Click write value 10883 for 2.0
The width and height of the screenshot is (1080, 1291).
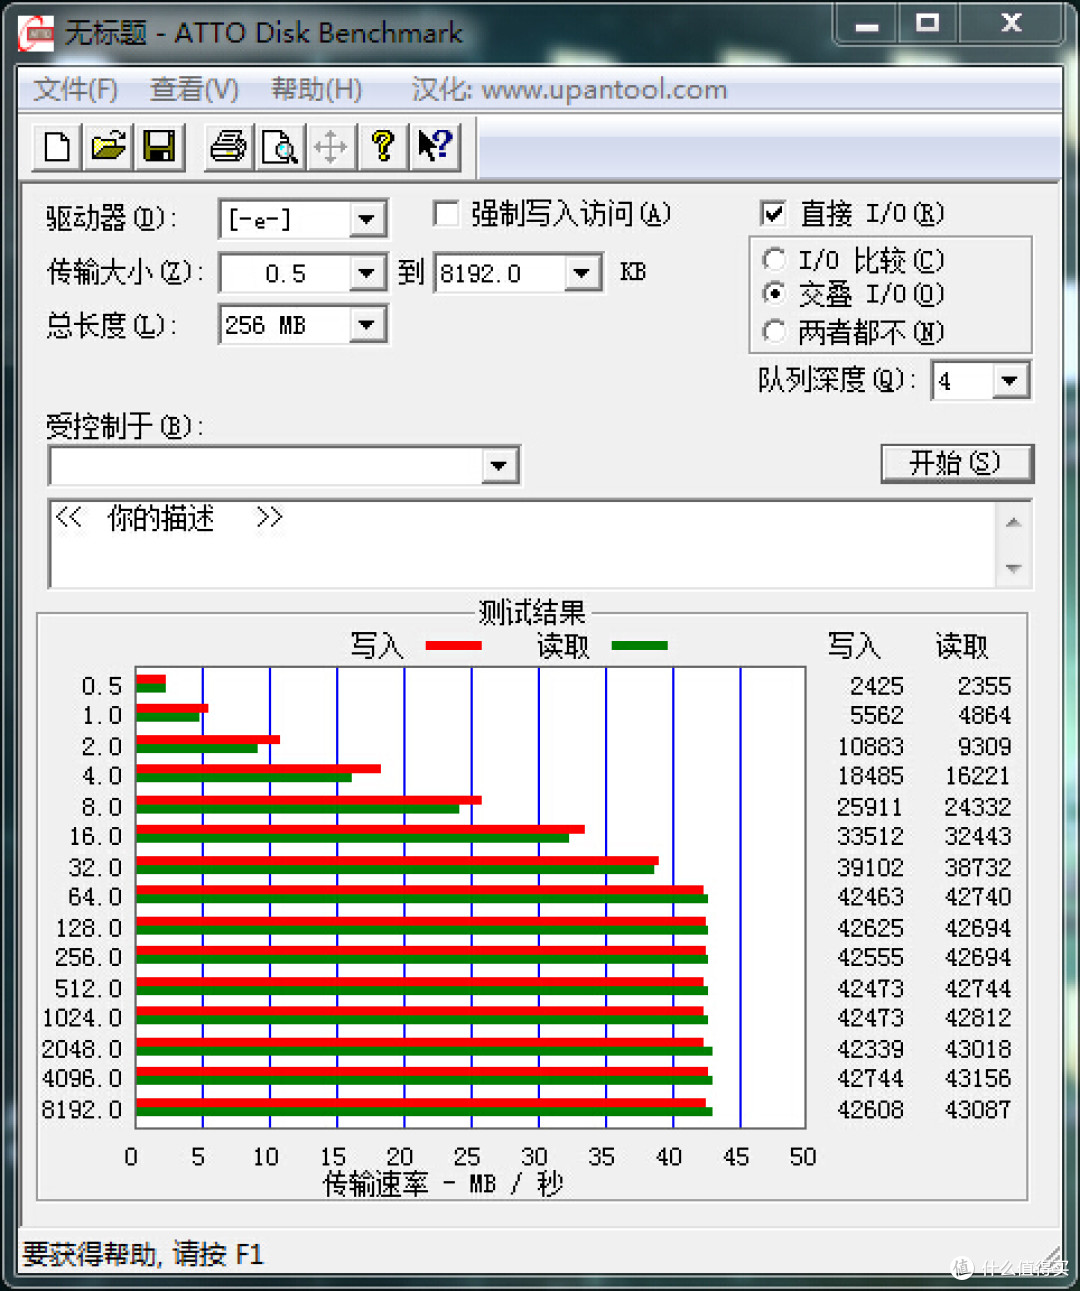click(870, 747)
